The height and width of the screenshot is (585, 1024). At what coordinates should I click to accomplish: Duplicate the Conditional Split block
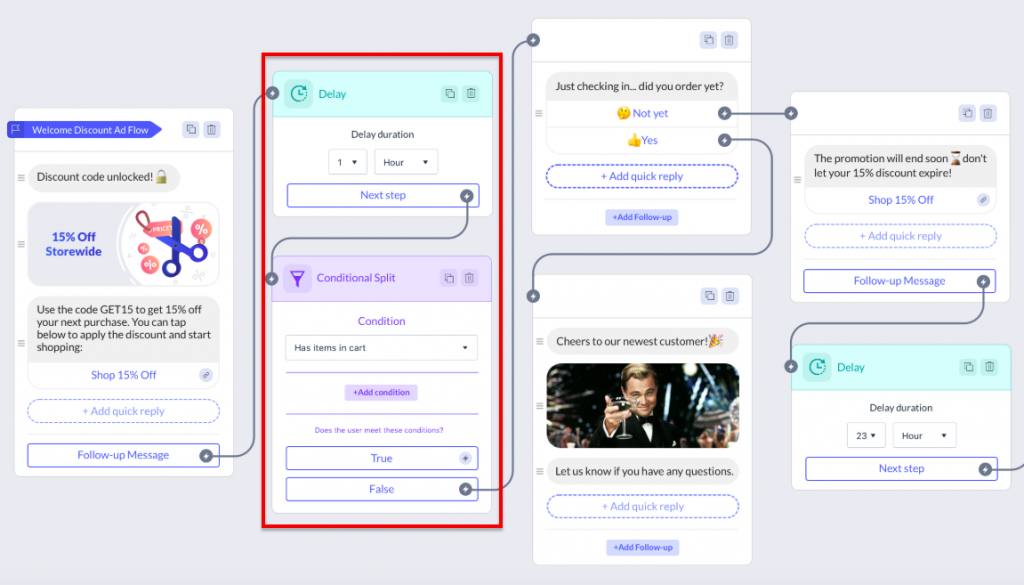449,278
